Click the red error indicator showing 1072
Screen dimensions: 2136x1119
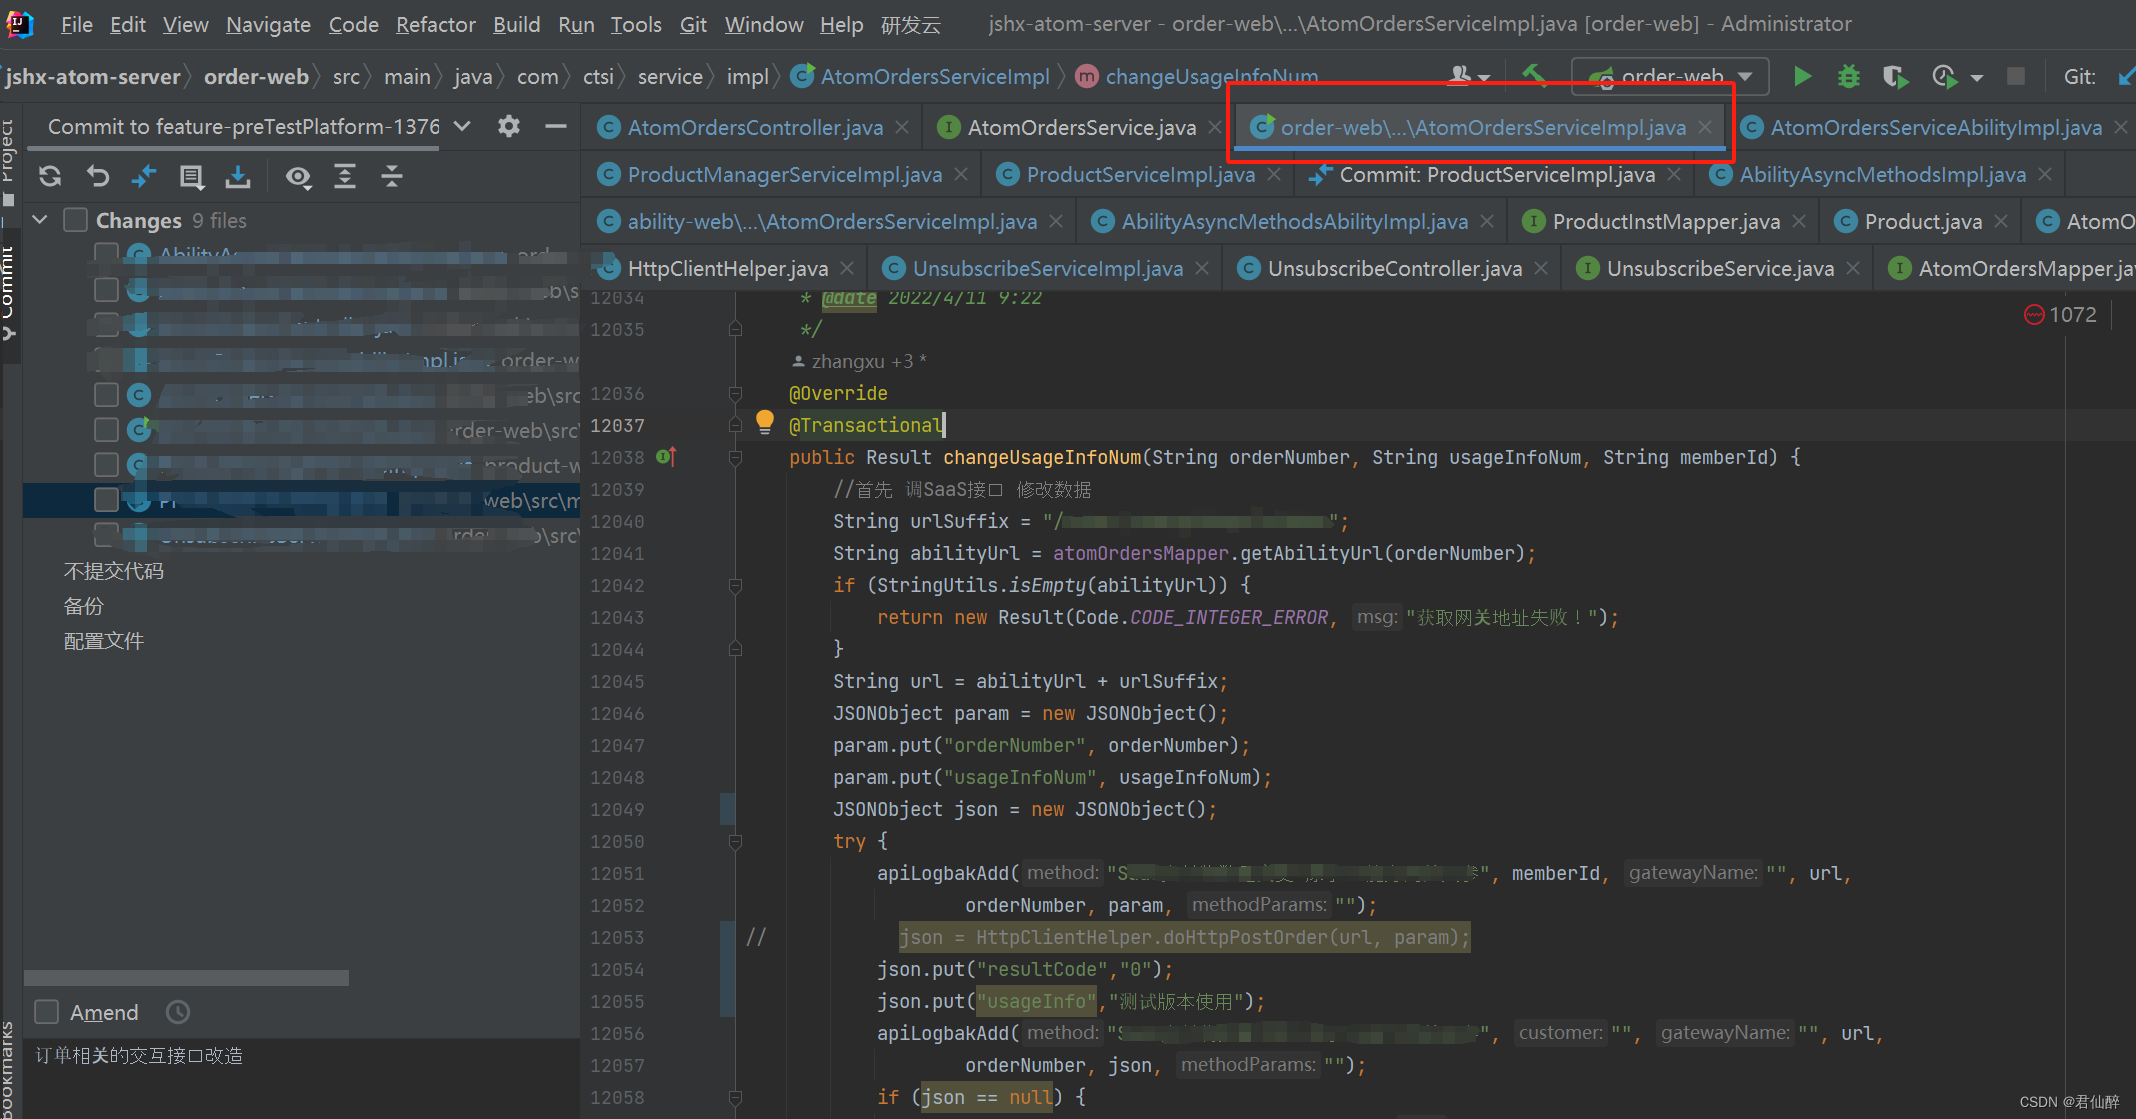pos(2060,315)
